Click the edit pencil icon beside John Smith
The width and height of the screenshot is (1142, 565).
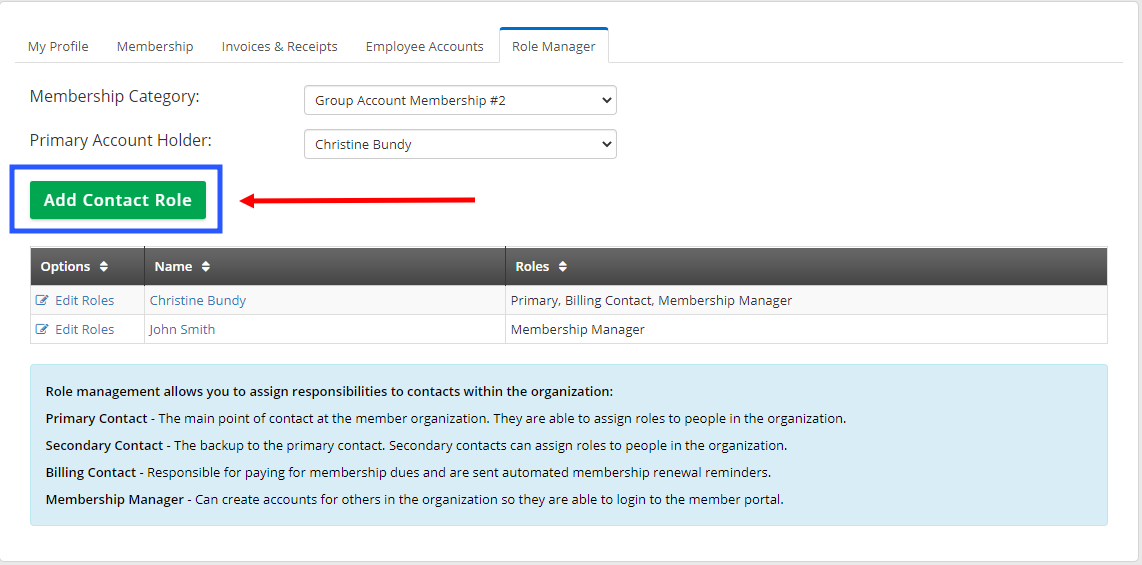[x=42, y=329]
